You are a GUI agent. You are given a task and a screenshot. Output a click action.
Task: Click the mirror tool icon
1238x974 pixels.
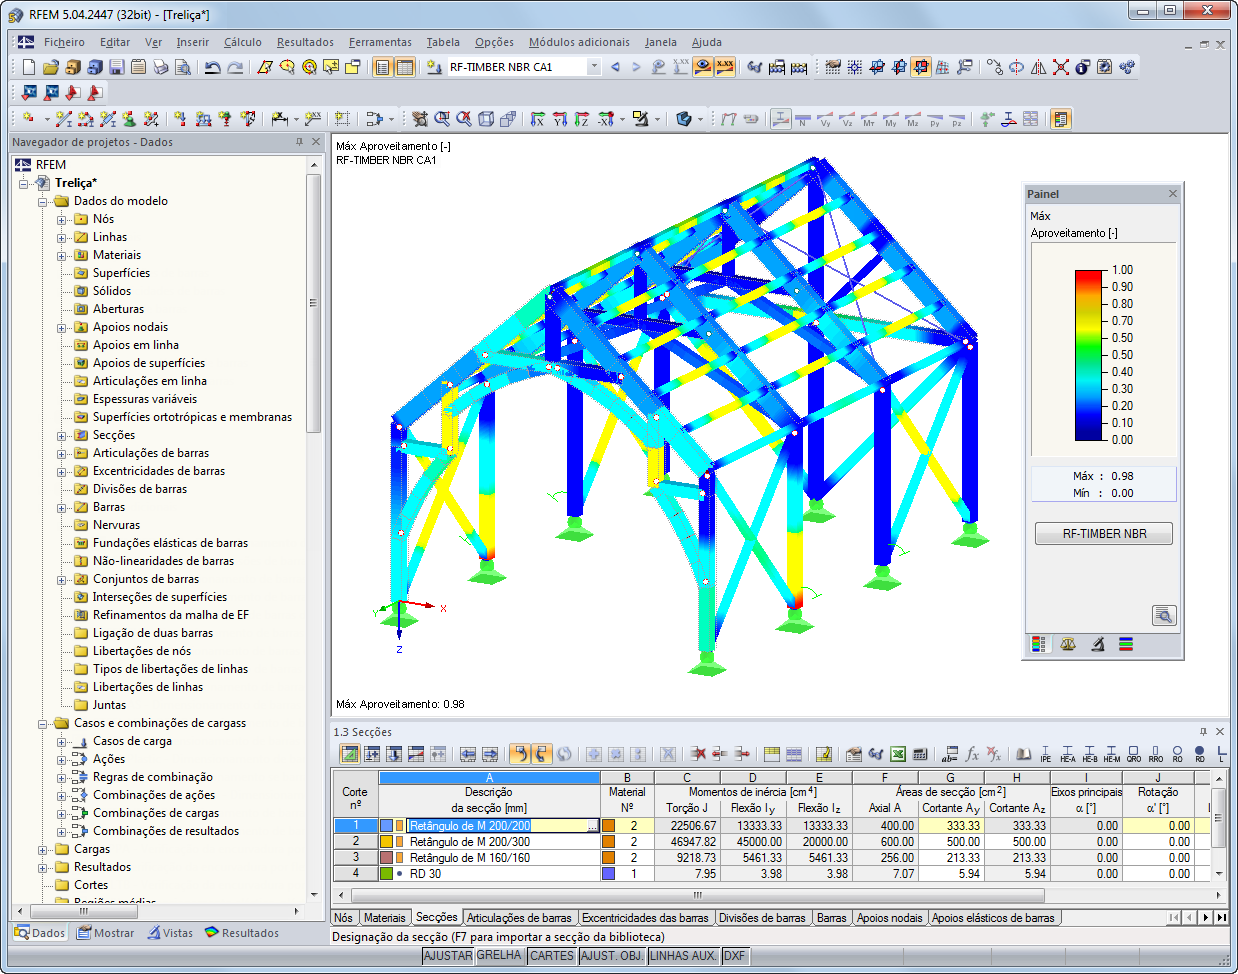pos(1039,67)
